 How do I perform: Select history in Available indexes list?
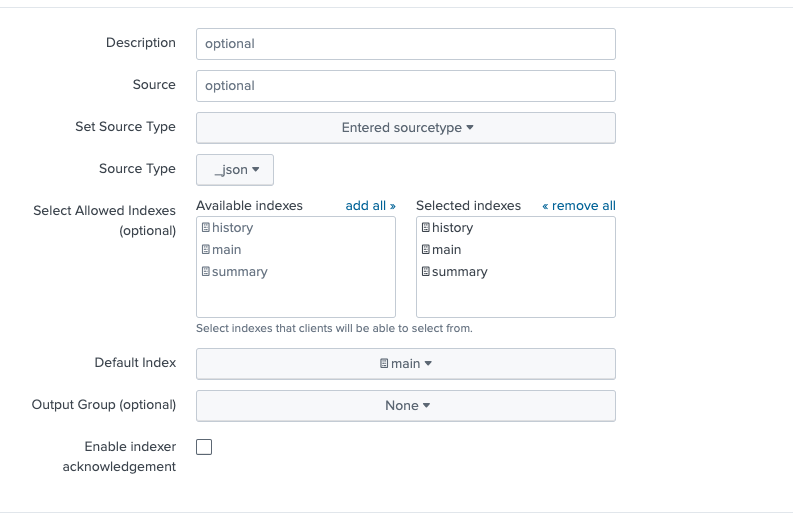coord(233,228)
